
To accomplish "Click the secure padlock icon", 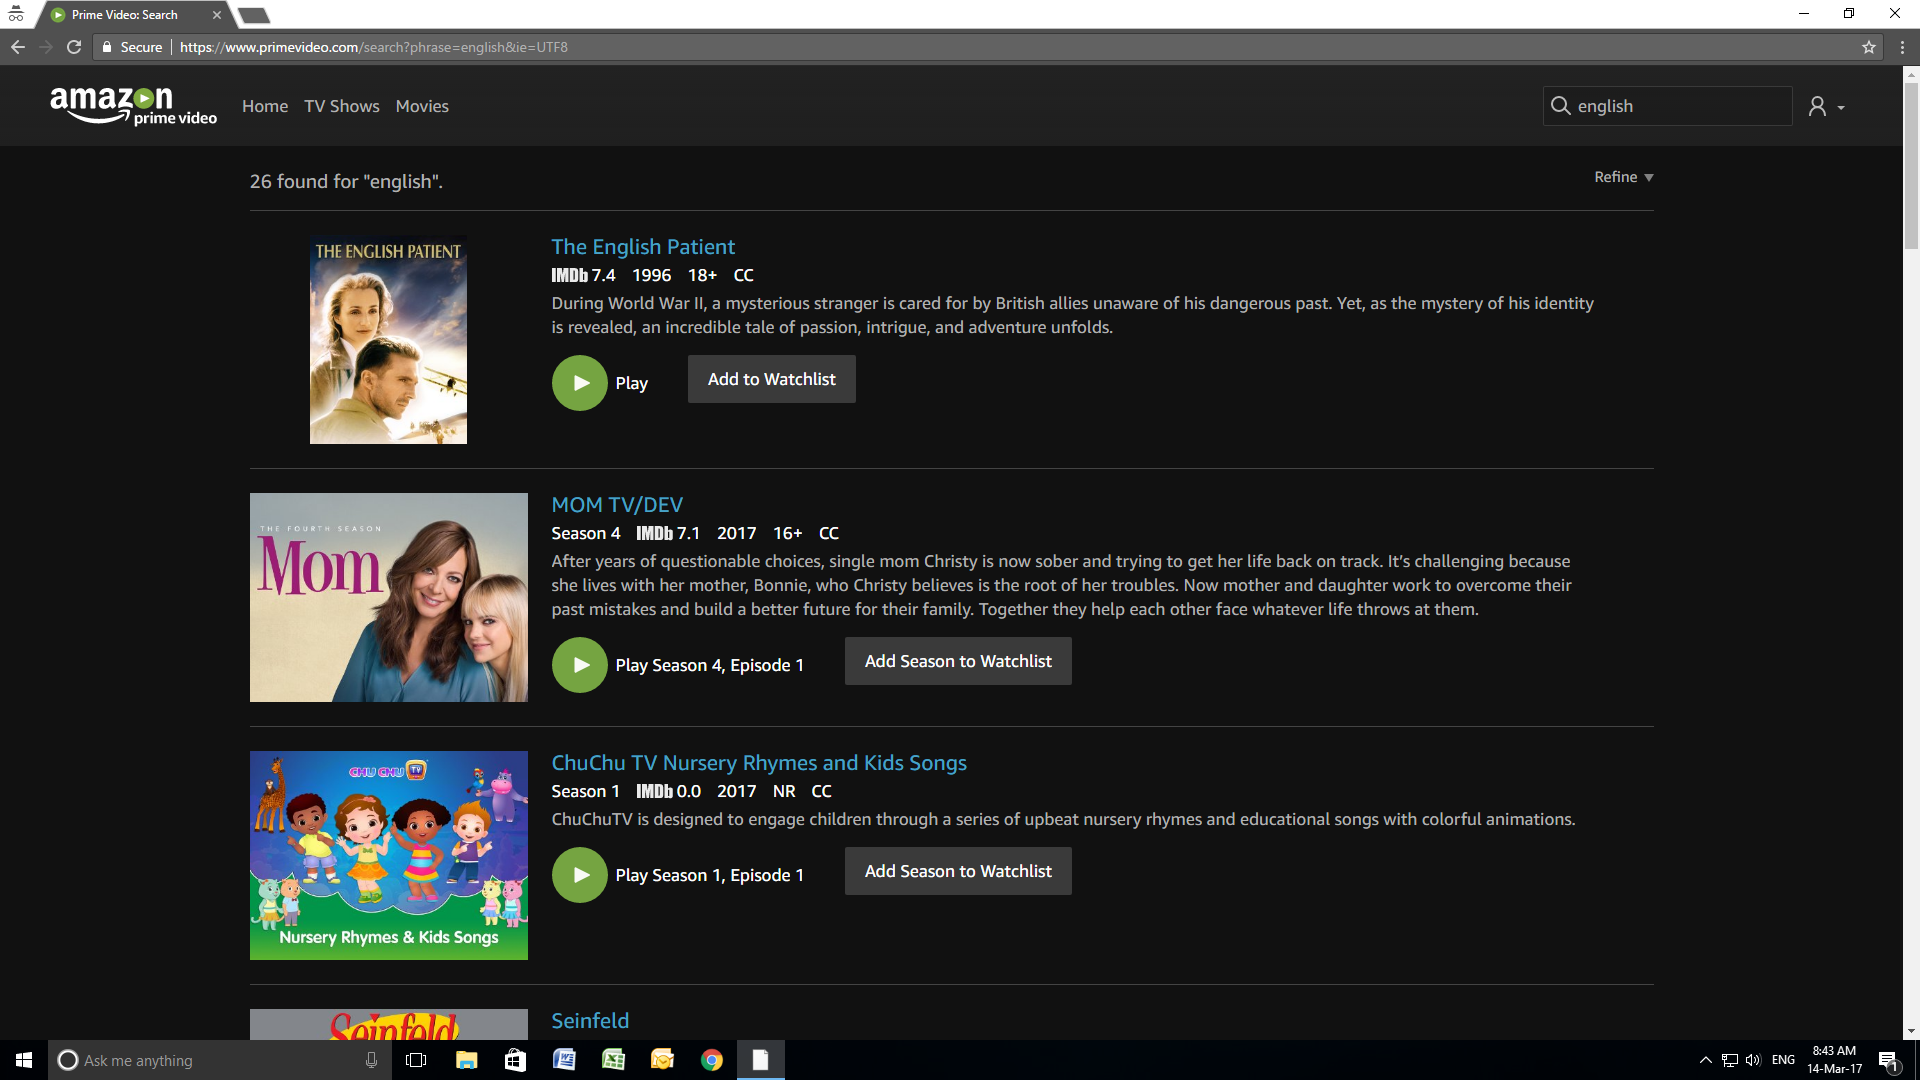I will [x=107, y=47].
